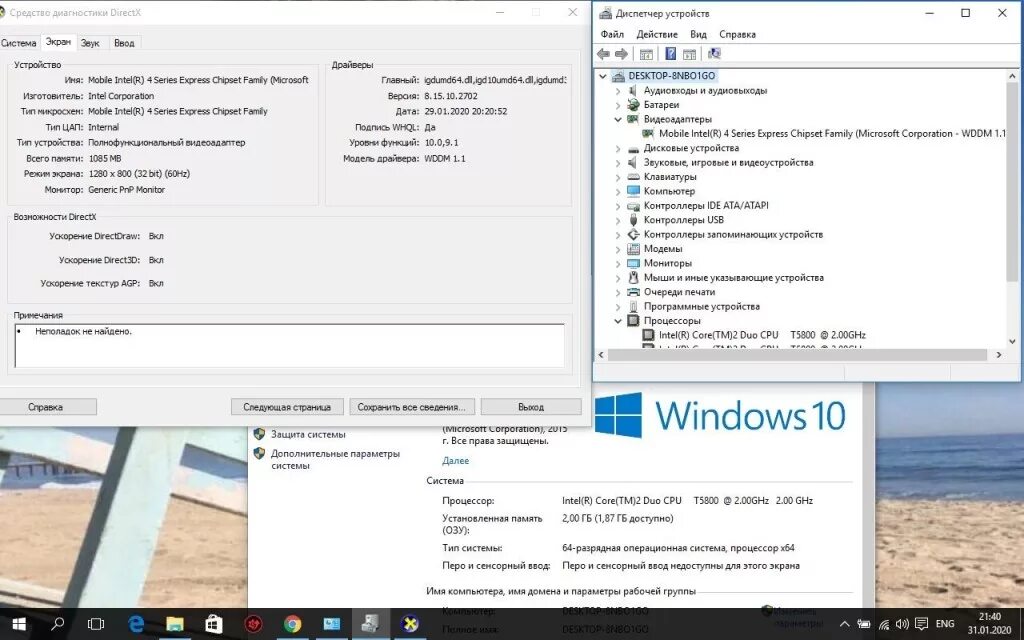The height and width of the screenshot is (640, 1024).
Task: Click Device Manager vertical scrollbar thumb
Action: 1012,181
